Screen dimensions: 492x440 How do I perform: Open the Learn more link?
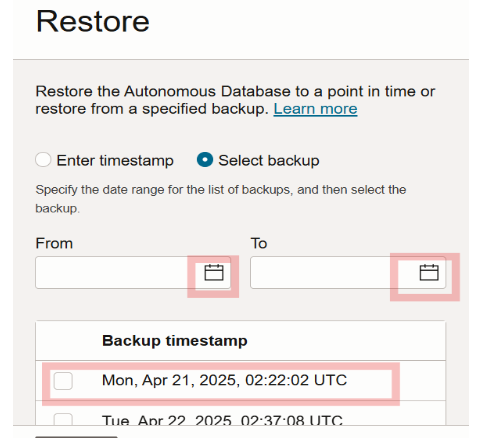coord(315,109)
